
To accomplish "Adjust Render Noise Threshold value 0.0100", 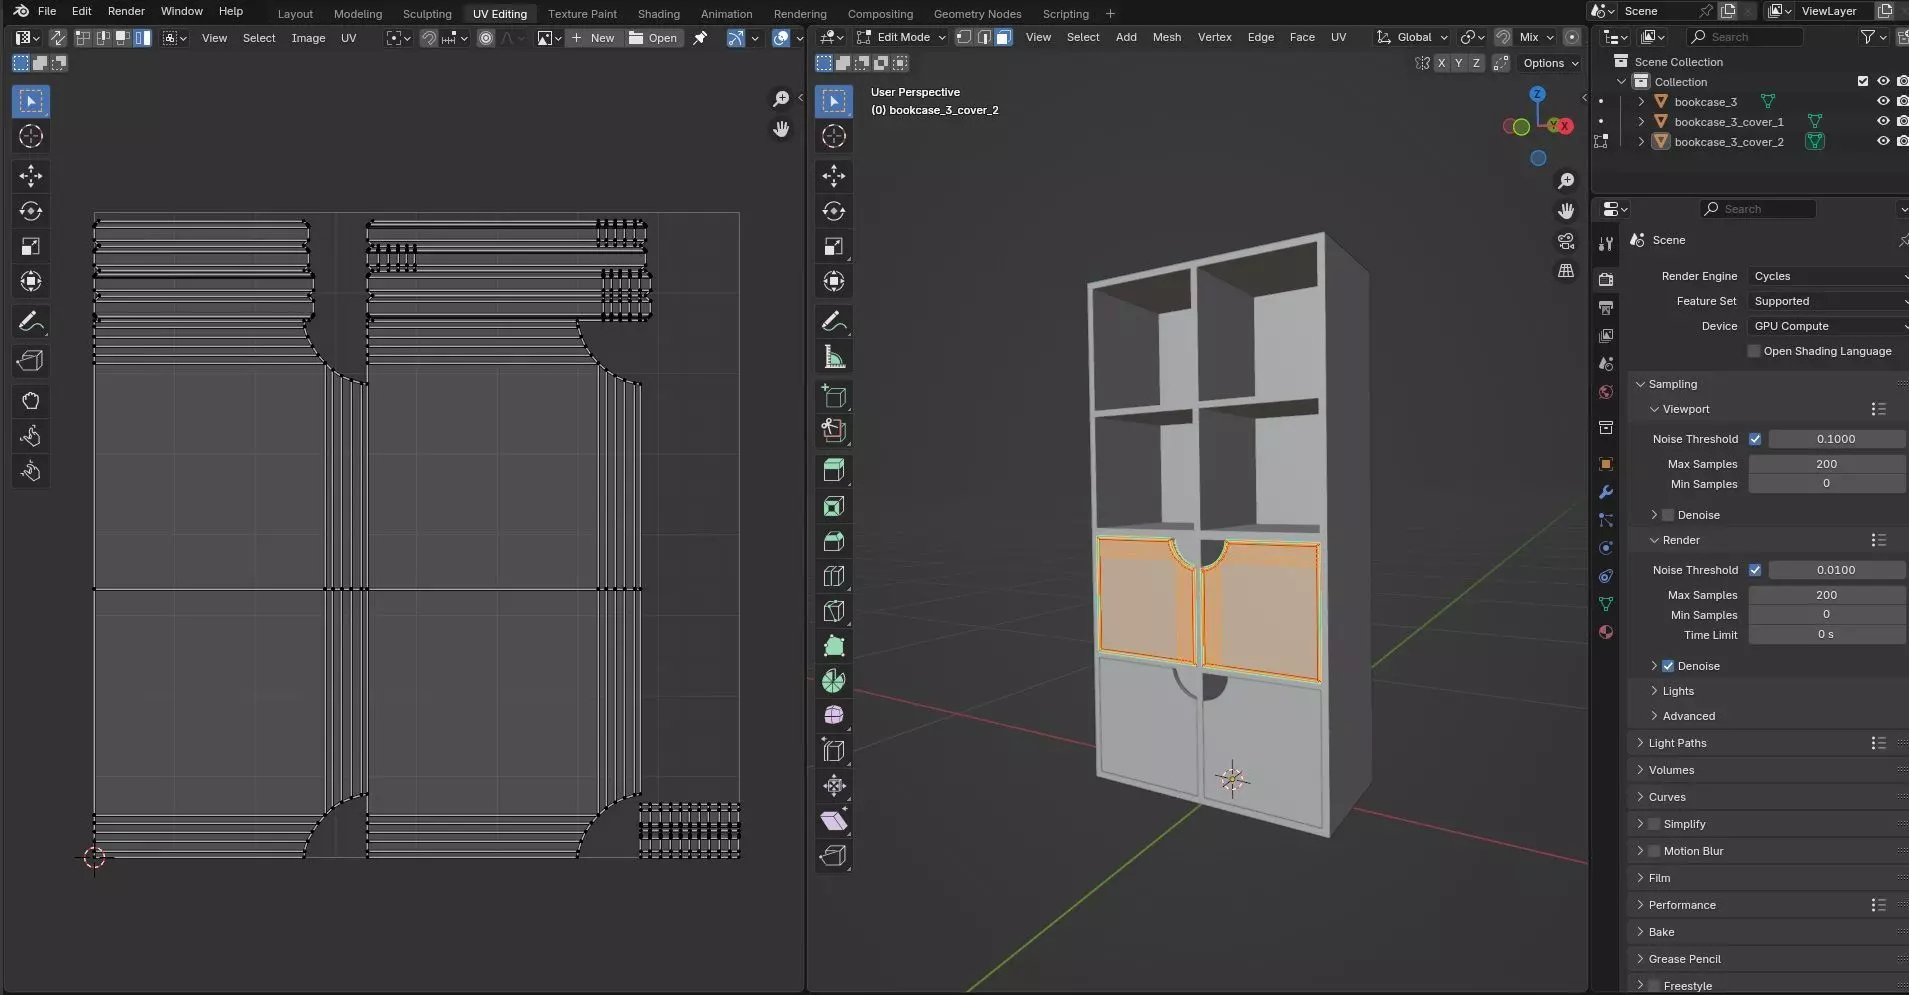I will [x=1836, y=570].
